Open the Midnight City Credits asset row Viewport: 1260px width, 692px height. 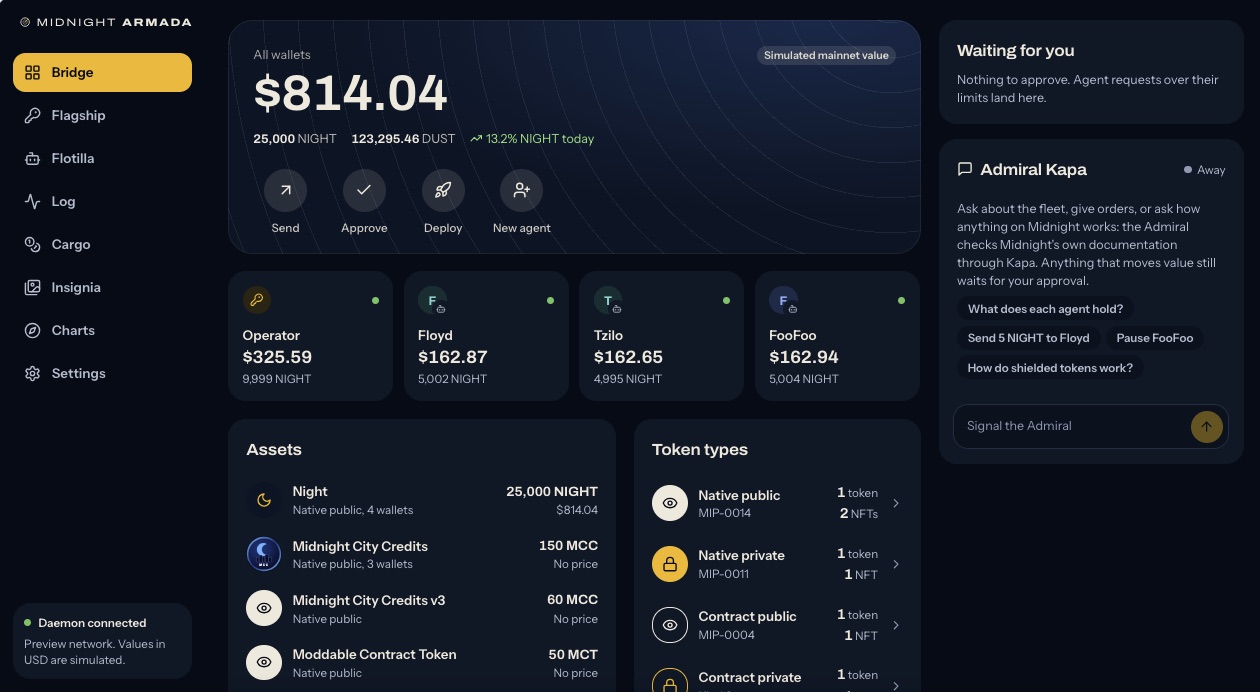click(x=422, y=554)
